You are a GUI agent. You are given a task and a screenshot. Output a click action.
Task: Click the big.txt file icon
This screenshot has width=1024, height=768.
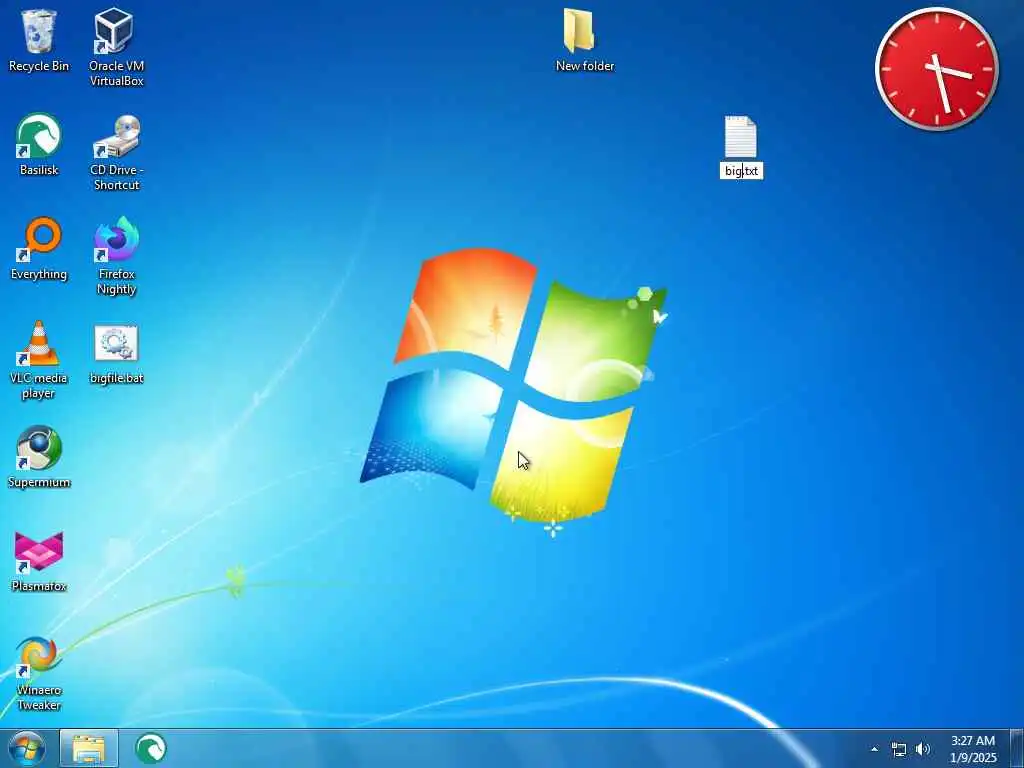pyautogui.click(x=741, y=136)
